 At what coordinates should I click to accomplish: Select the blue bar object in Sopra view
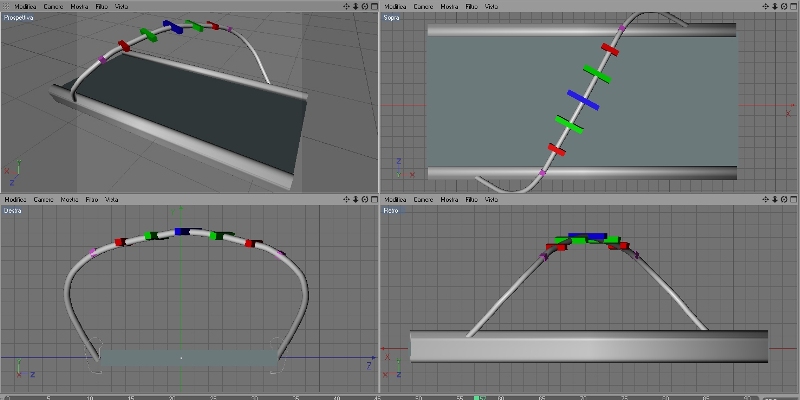583,100
